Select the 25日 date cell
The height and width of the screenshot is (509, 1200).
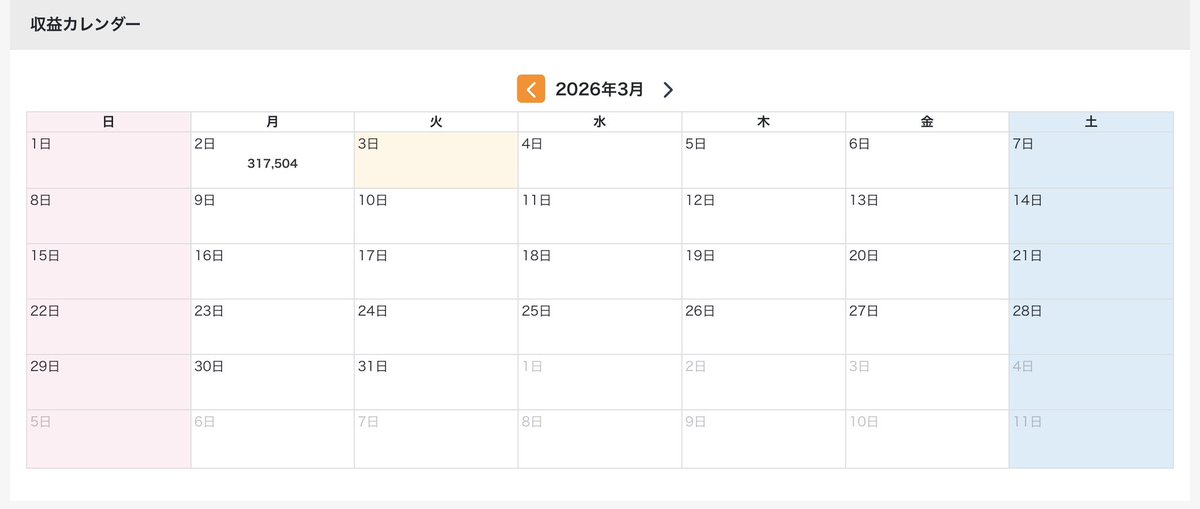tap(600, 327)
